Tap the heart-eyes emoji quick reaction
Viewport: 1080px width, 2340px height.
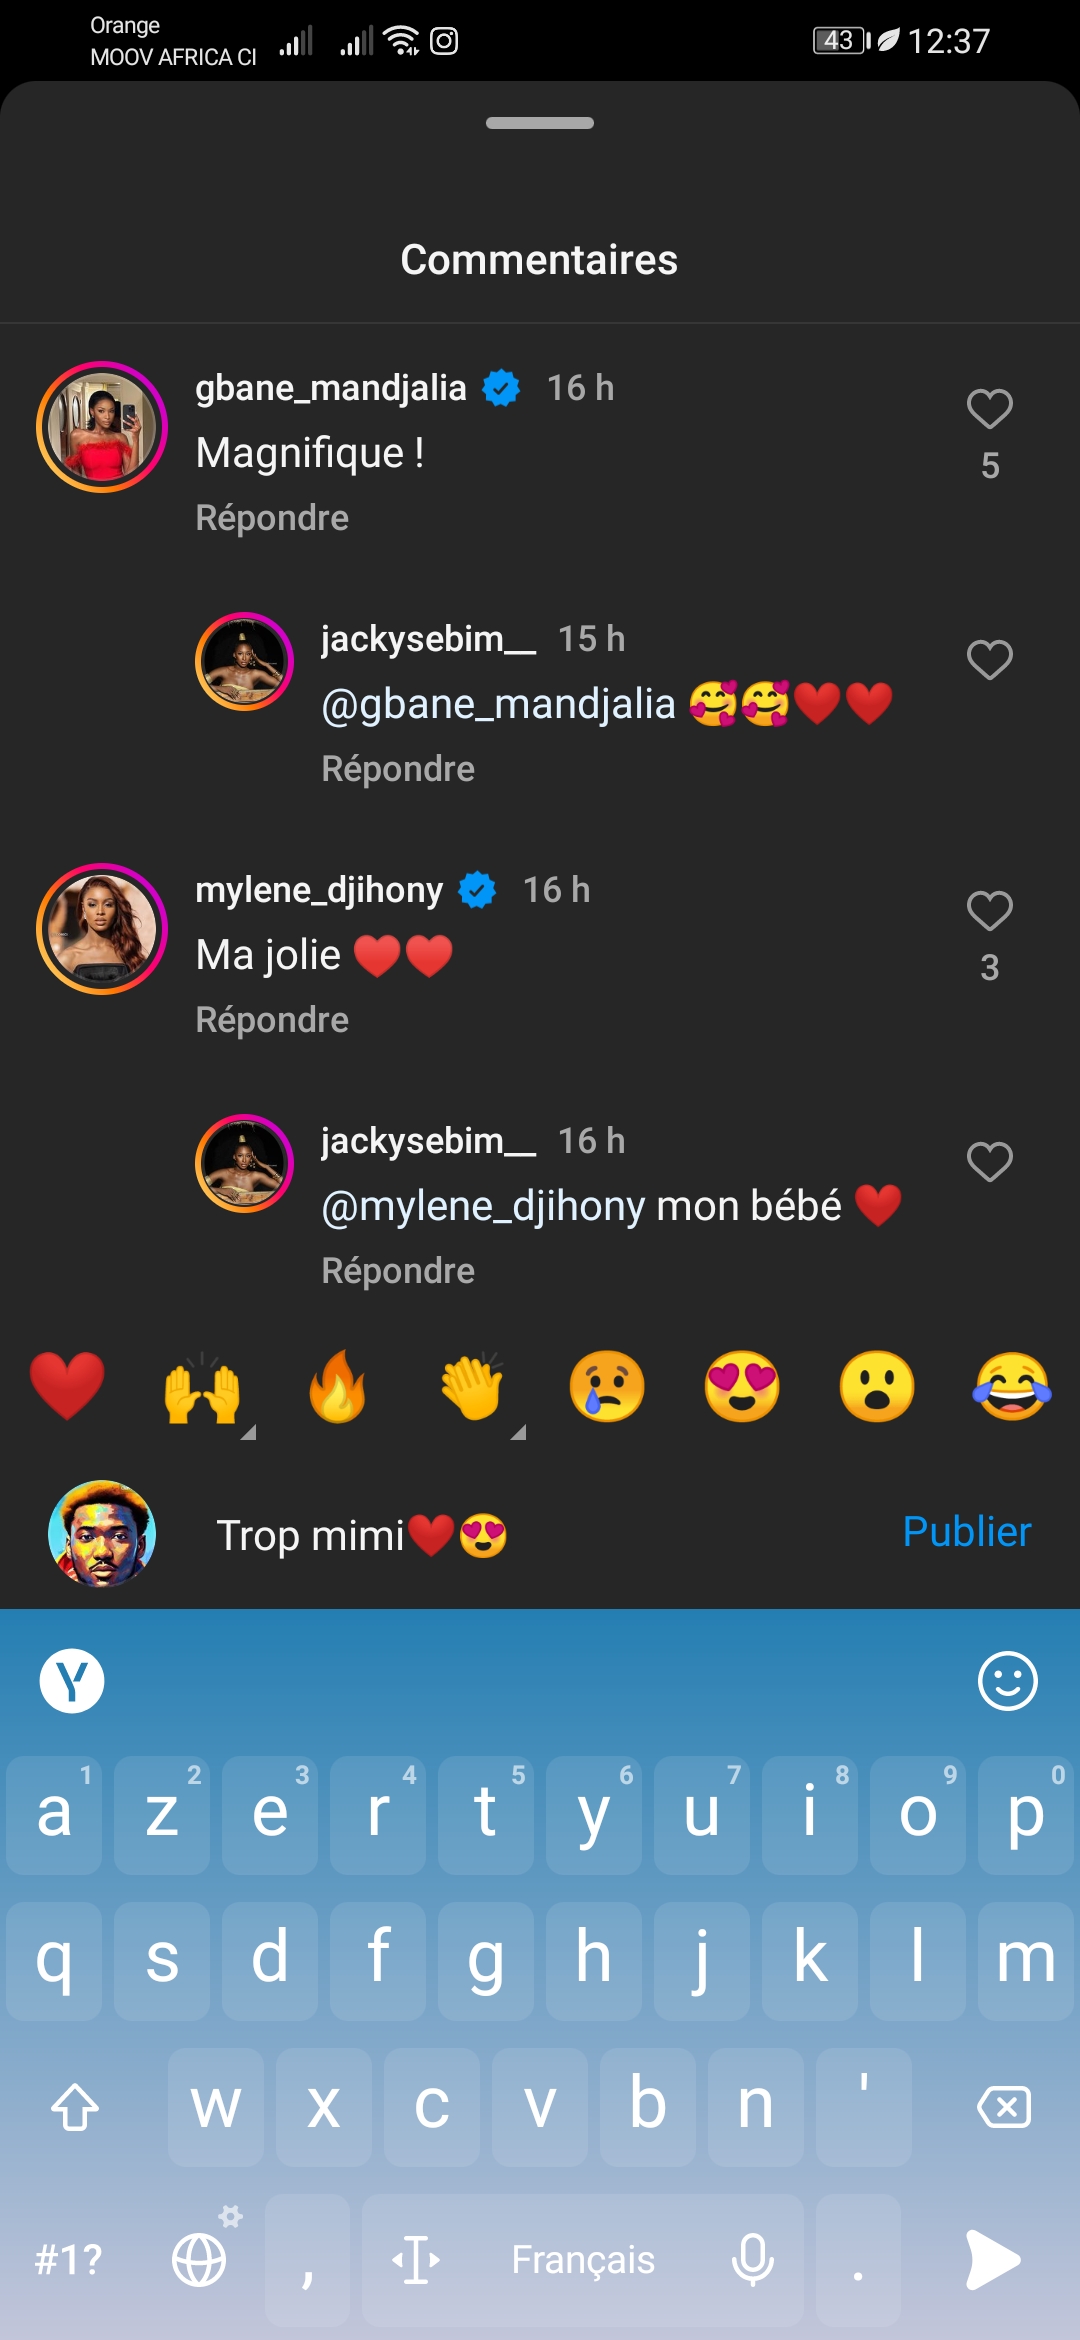click(741, 1387)
